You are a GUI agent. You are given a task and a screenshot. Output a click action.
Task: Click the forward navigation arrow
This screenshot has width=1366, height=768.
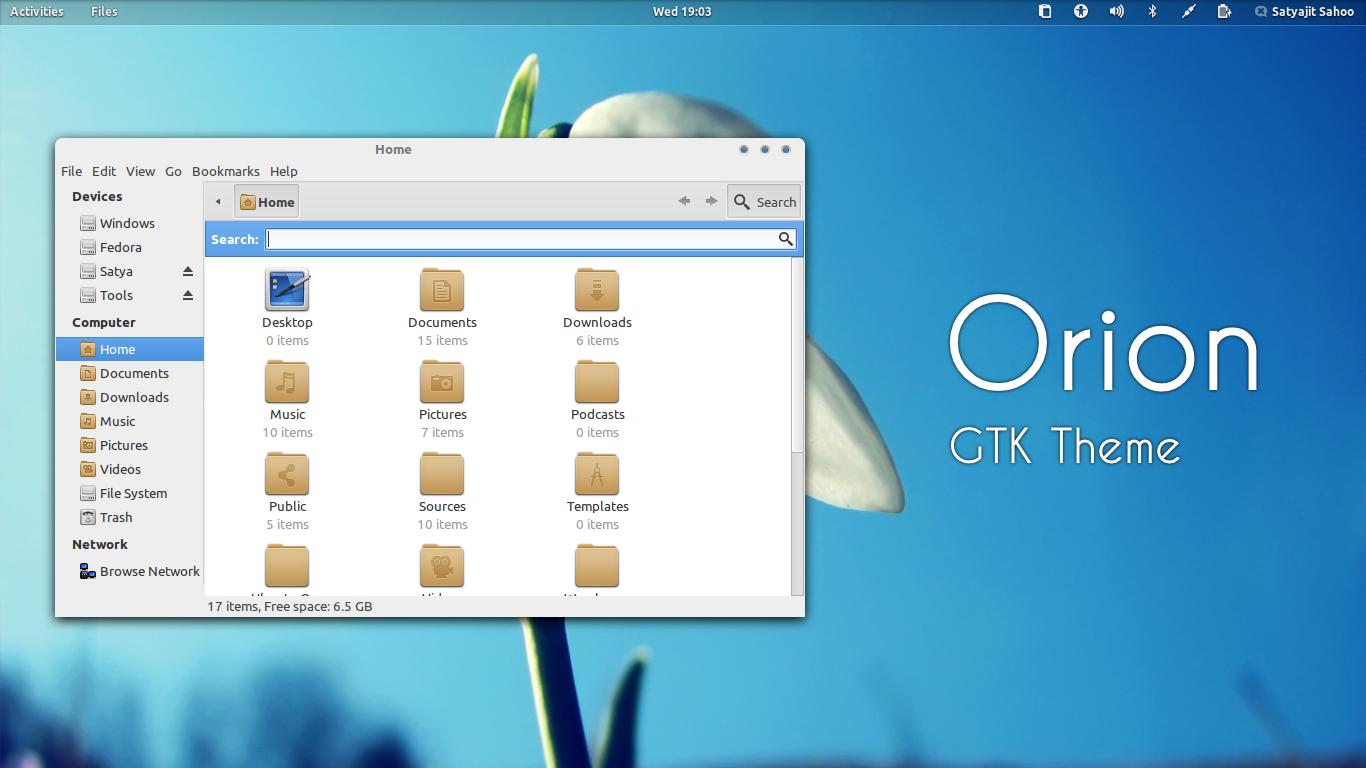[711, 200]
